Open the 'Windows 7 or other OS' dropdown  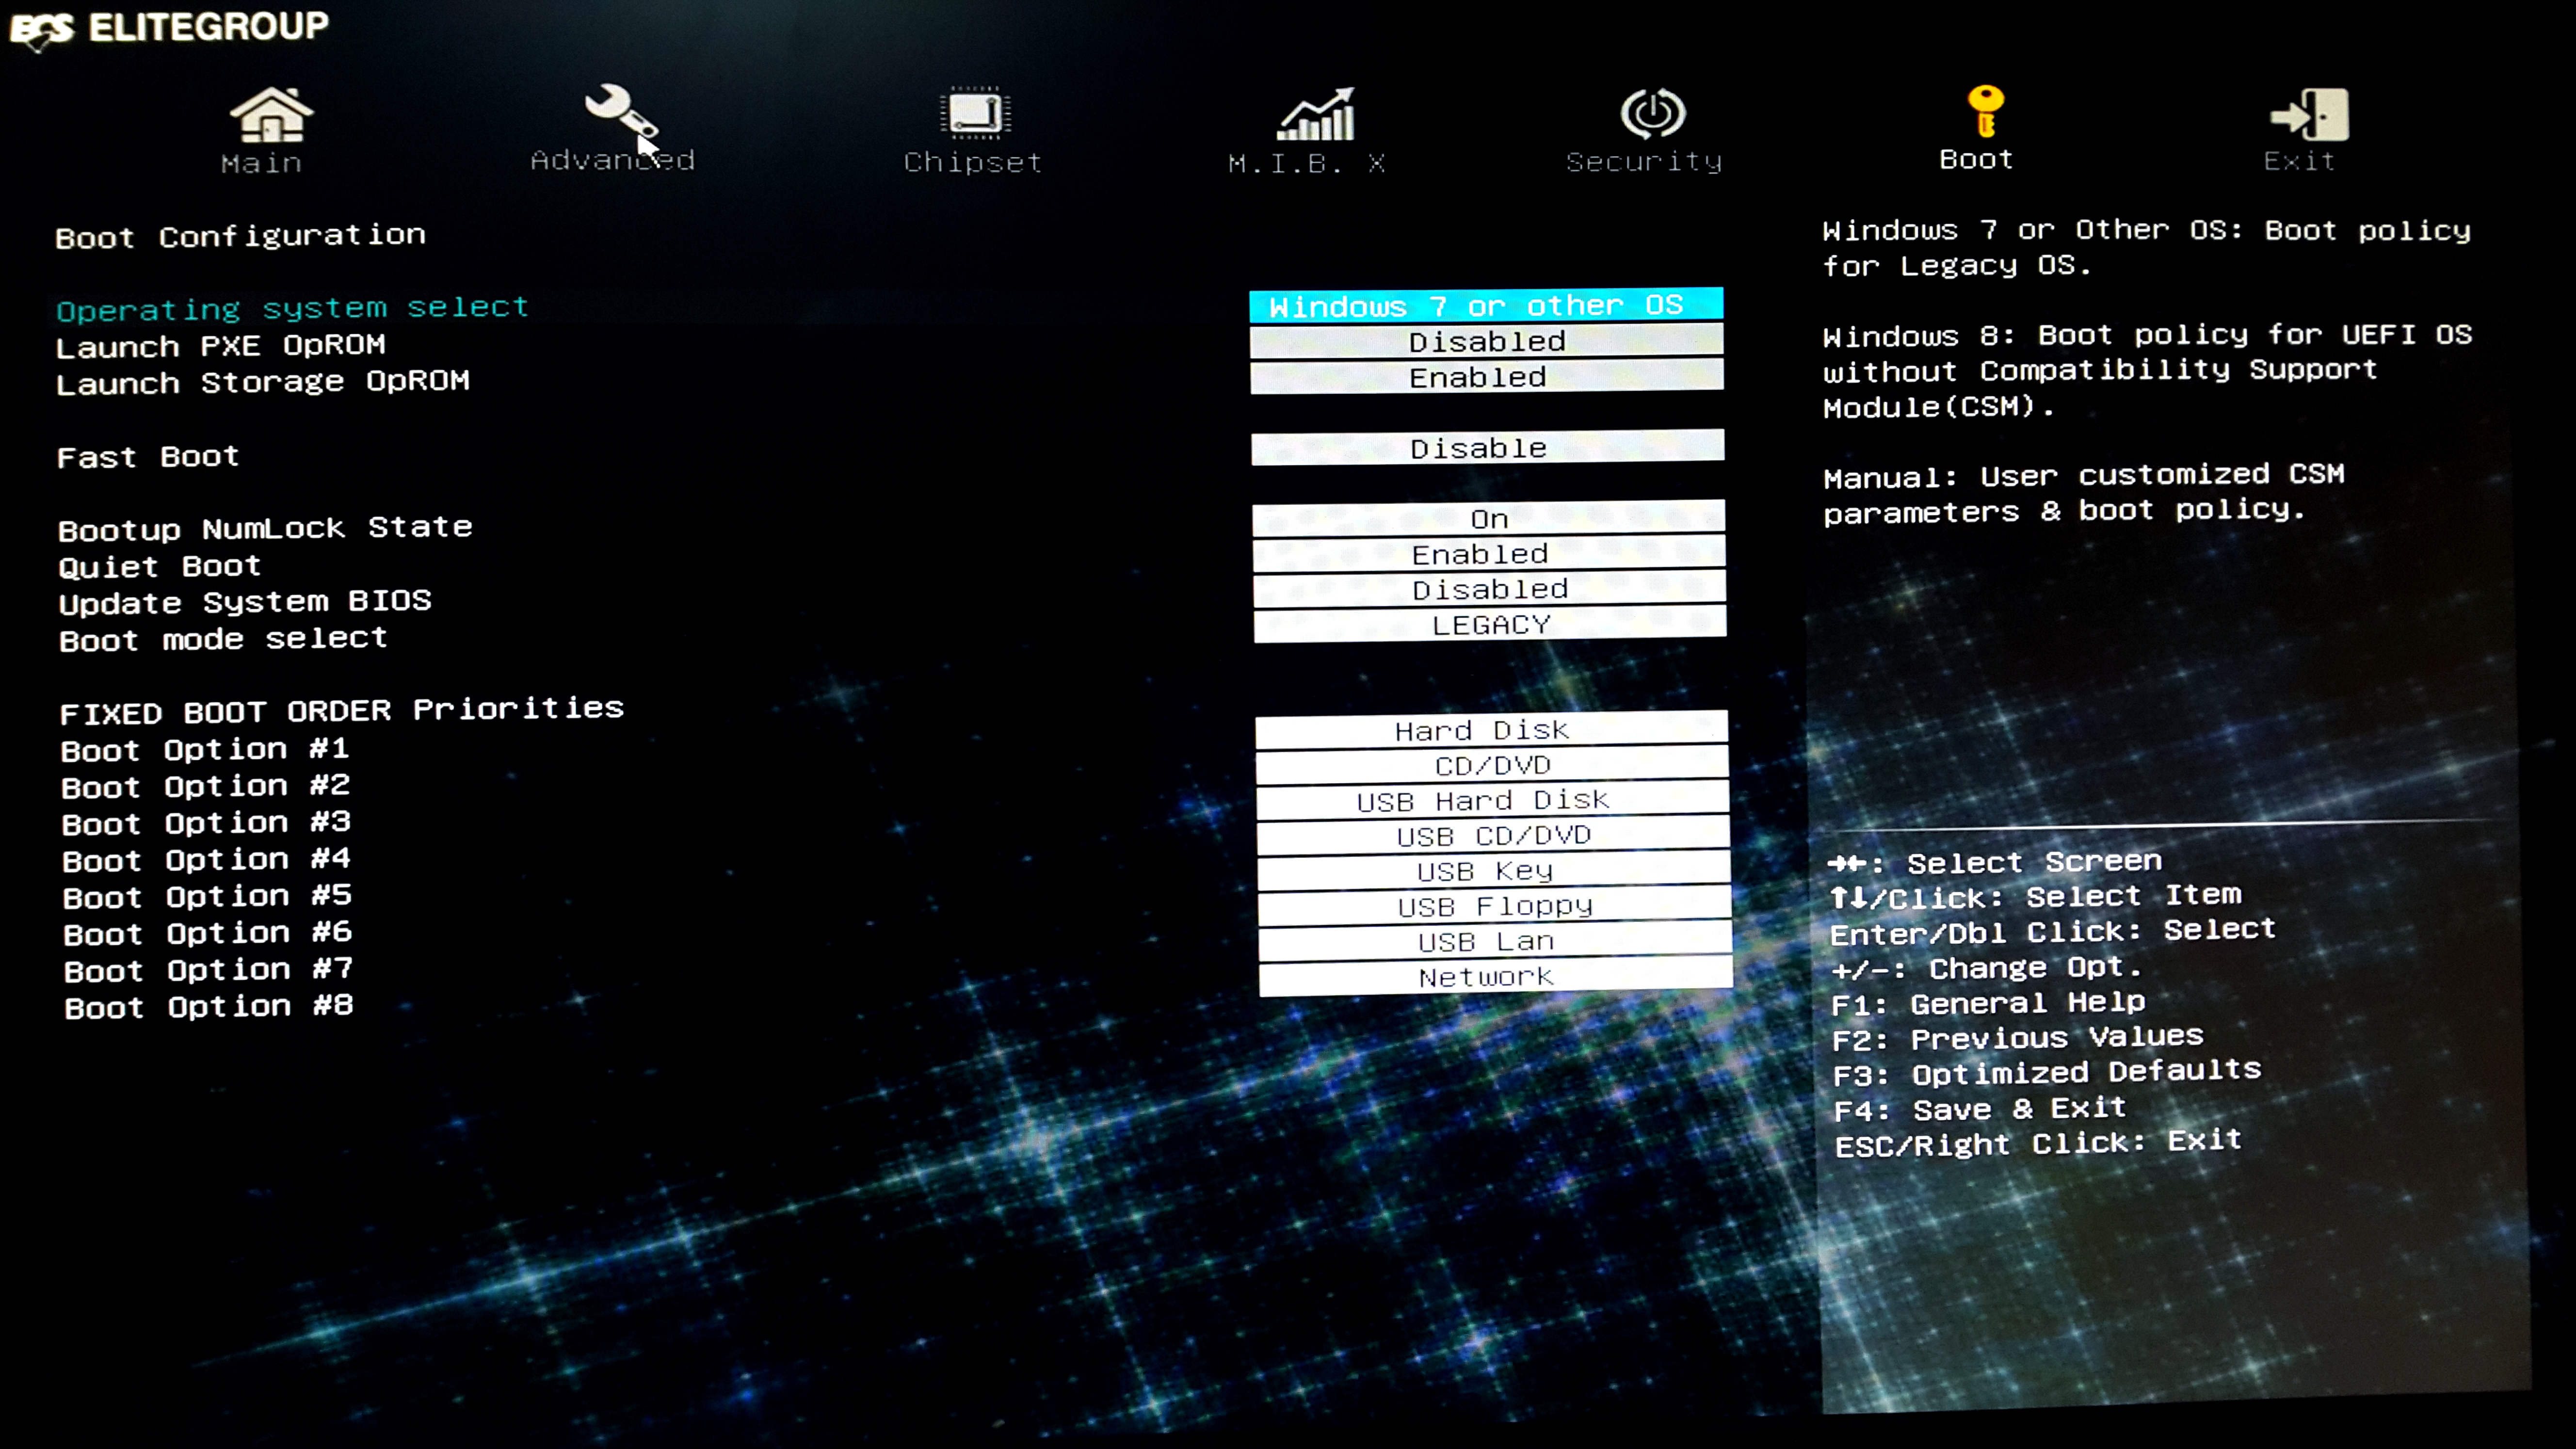coord(1486,305)
